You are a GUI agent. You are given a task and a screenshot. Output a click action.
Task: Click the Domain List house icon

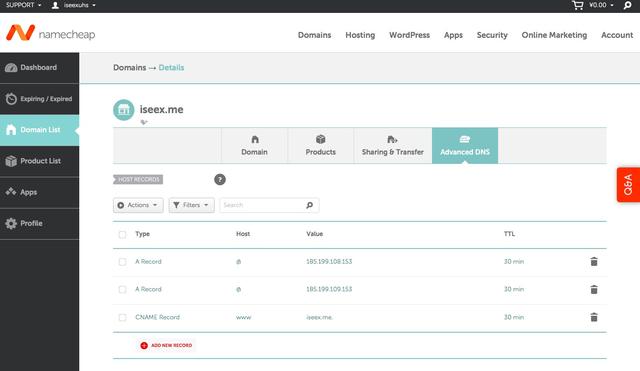click(11, 130)
